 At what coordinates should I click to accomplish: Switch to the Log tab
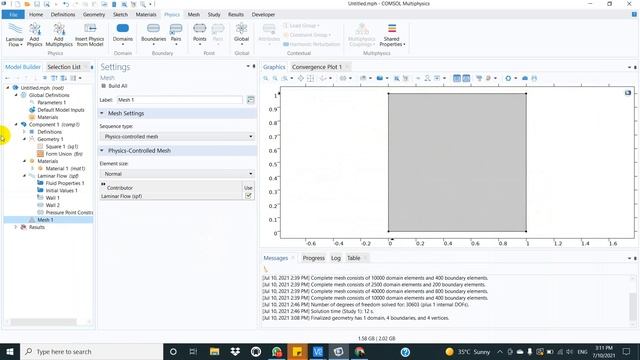(x=336, y=258)
